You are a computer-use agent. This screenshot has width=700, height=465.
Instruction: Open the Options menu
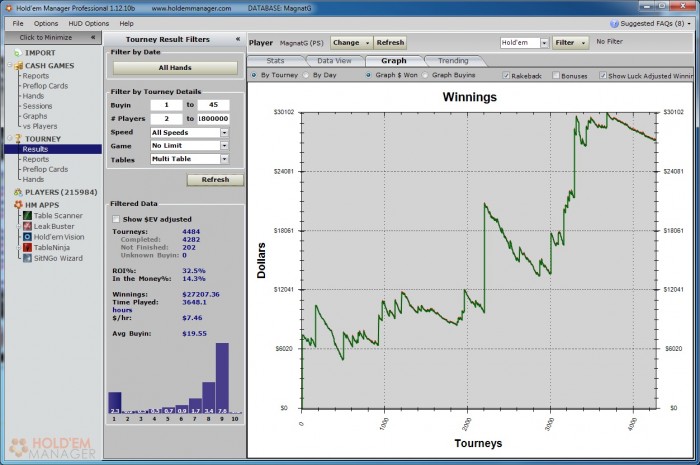point(46,24)
